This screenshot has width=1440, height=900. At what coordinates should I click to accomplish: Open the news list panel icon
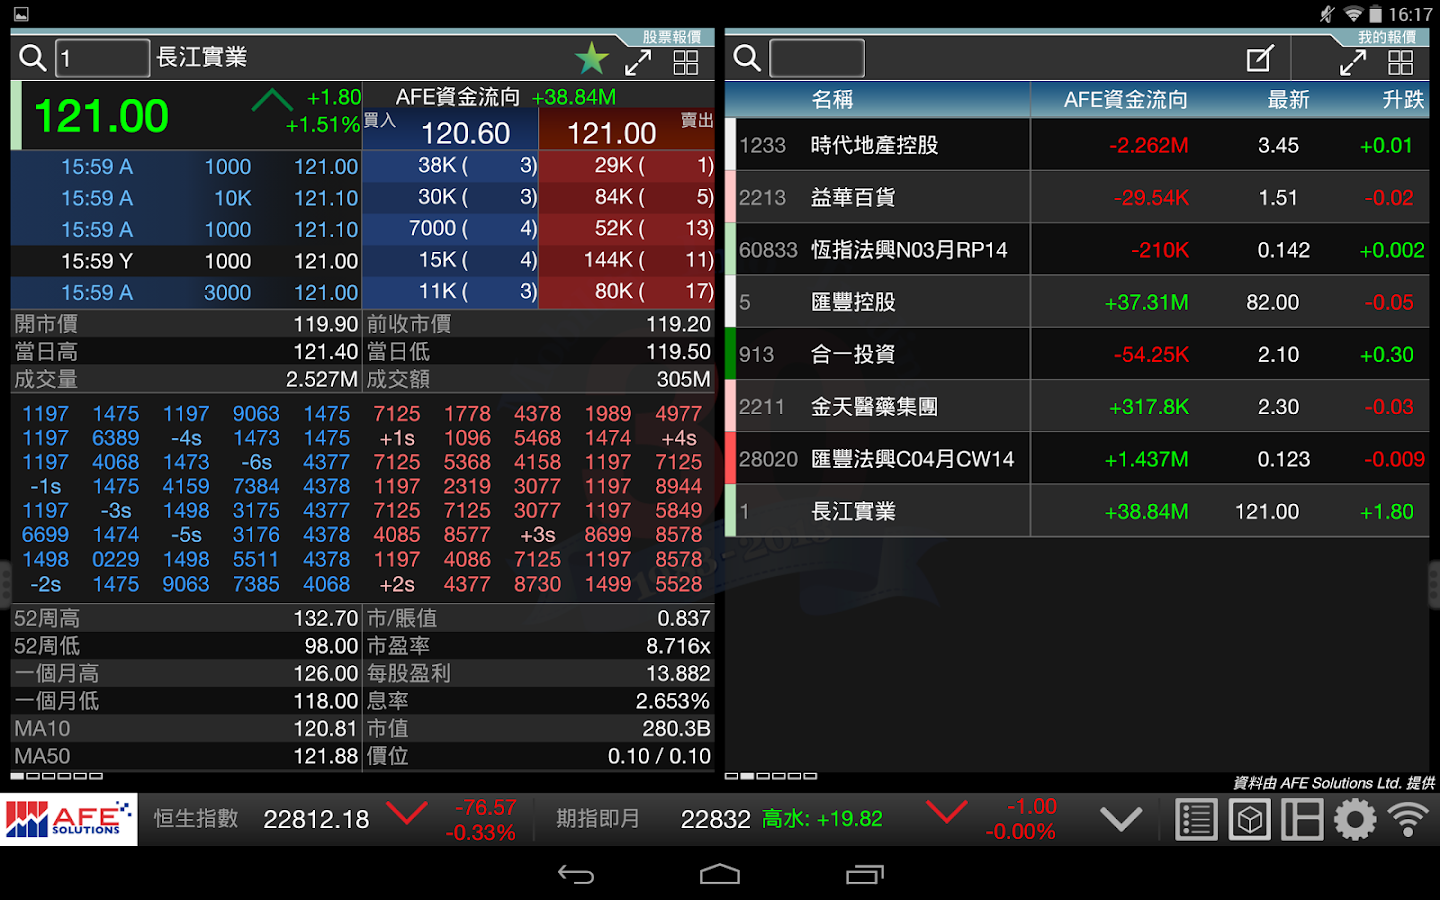(x=1196, y=818)
